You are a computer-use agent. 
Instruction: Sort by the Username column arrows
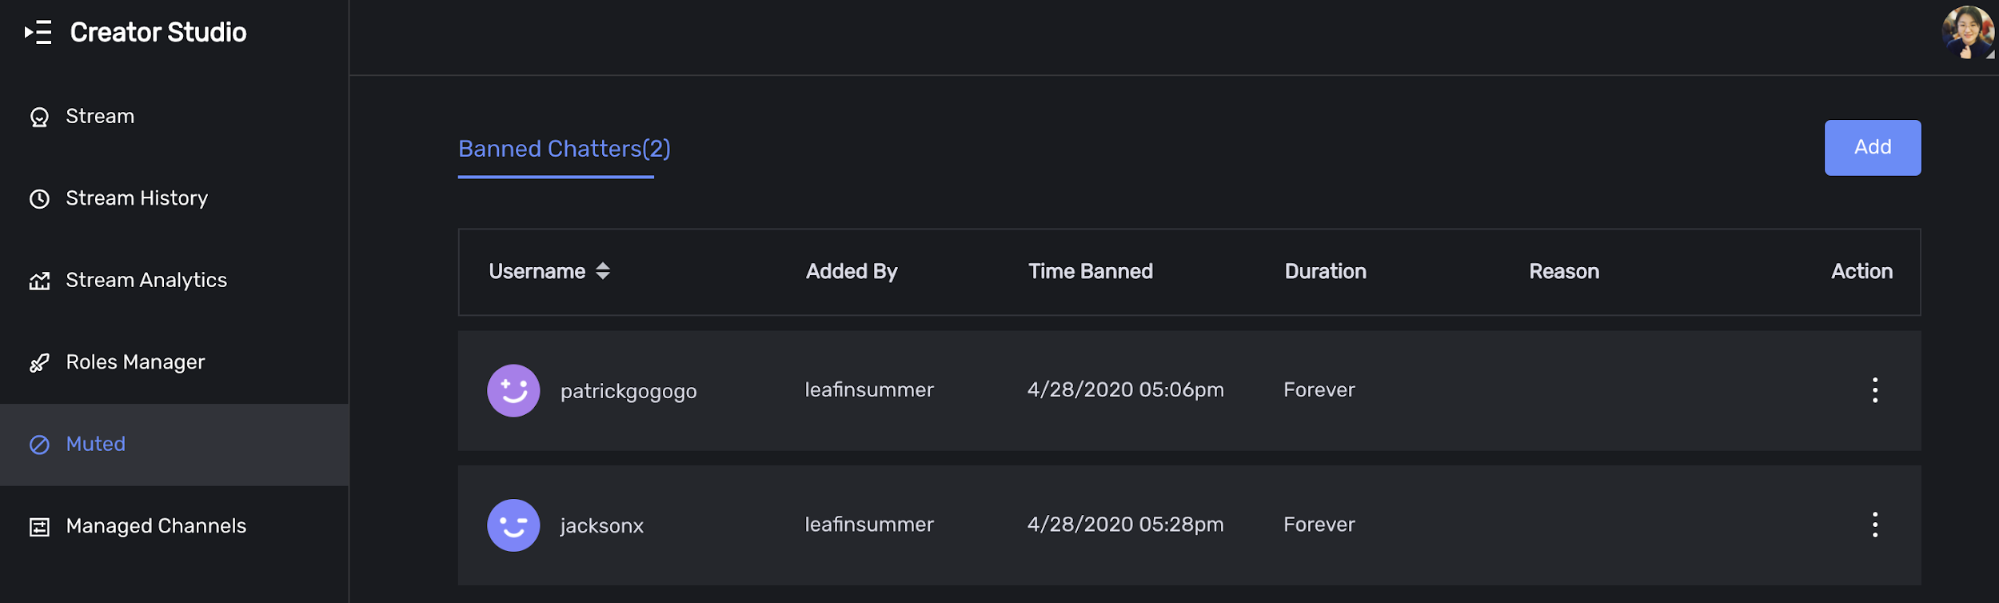pyautogui.click(x=602, y=271)
